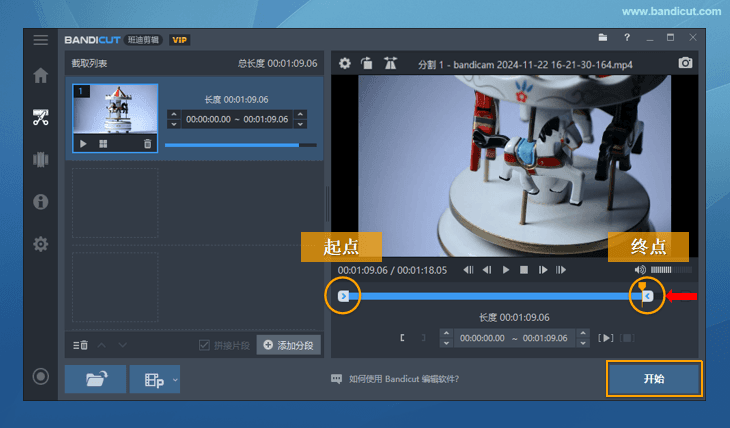Click the 添加分段 button

click(289, 345)
